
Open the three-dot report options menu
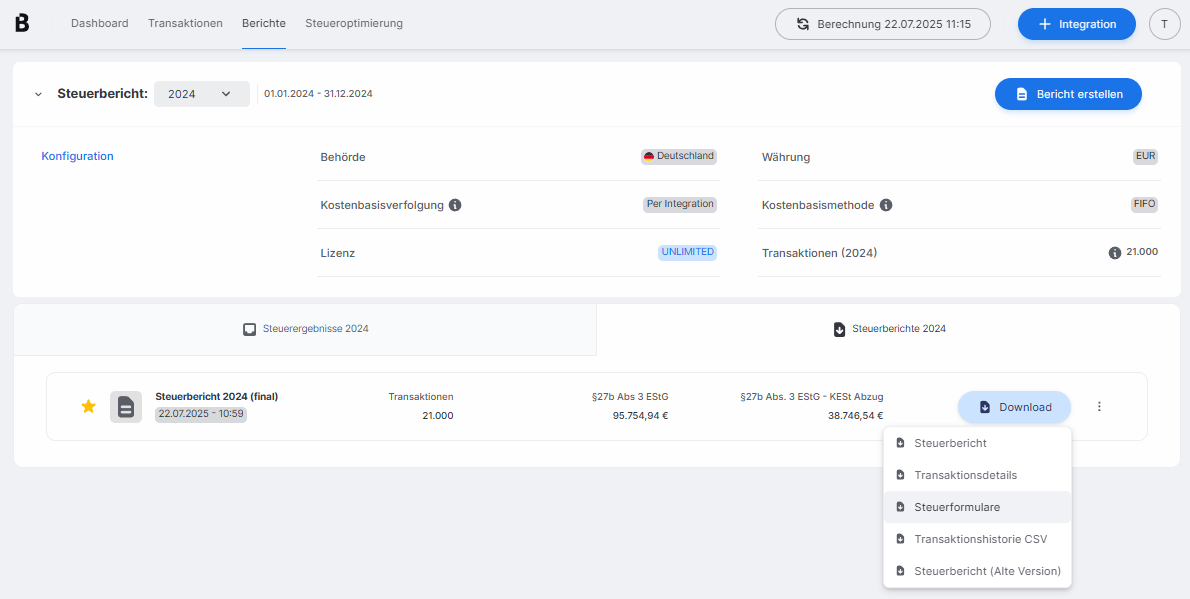1099,407
